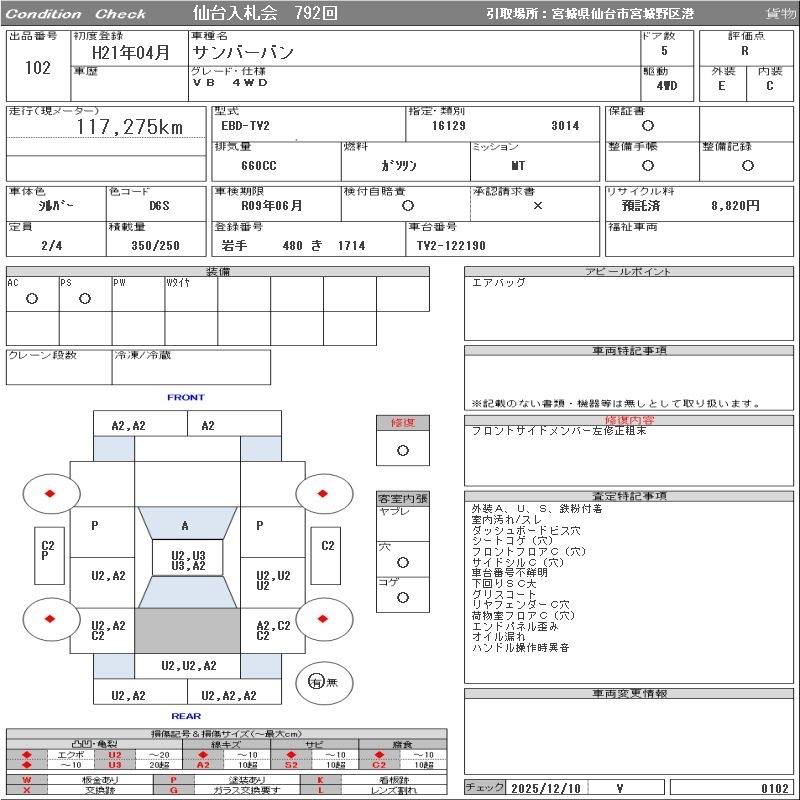Click the circled 有 mark near the rear
This screenshot has height=800, width=800.
[316, 682]
